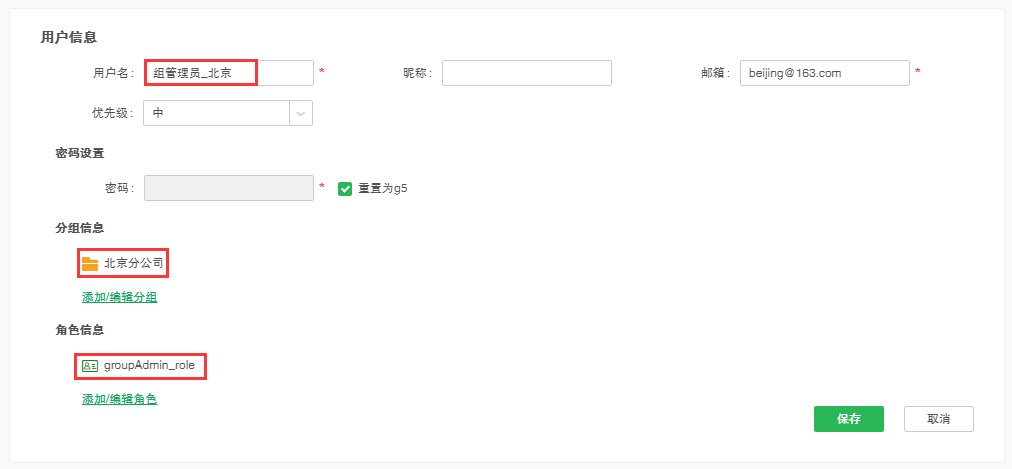Click the role card icon beside groupAdmin_role
The image size is (1012, 469).
90,366
